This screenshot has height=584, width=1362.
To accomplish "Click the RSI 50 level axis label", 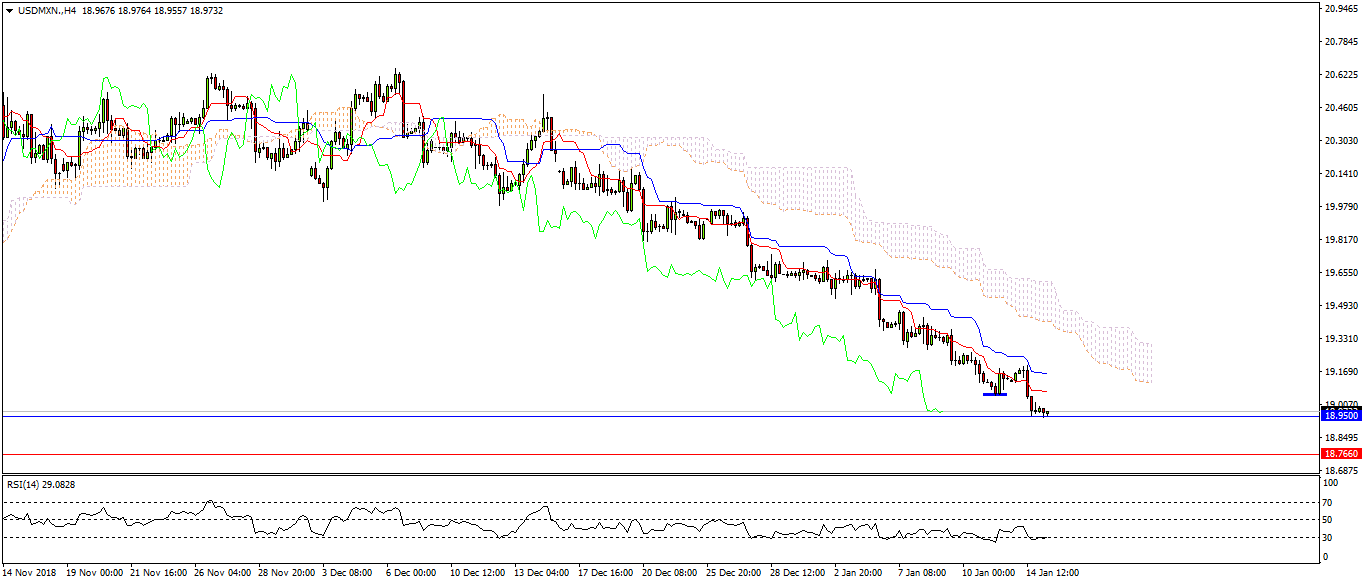I will click(x=1327, y=520).
